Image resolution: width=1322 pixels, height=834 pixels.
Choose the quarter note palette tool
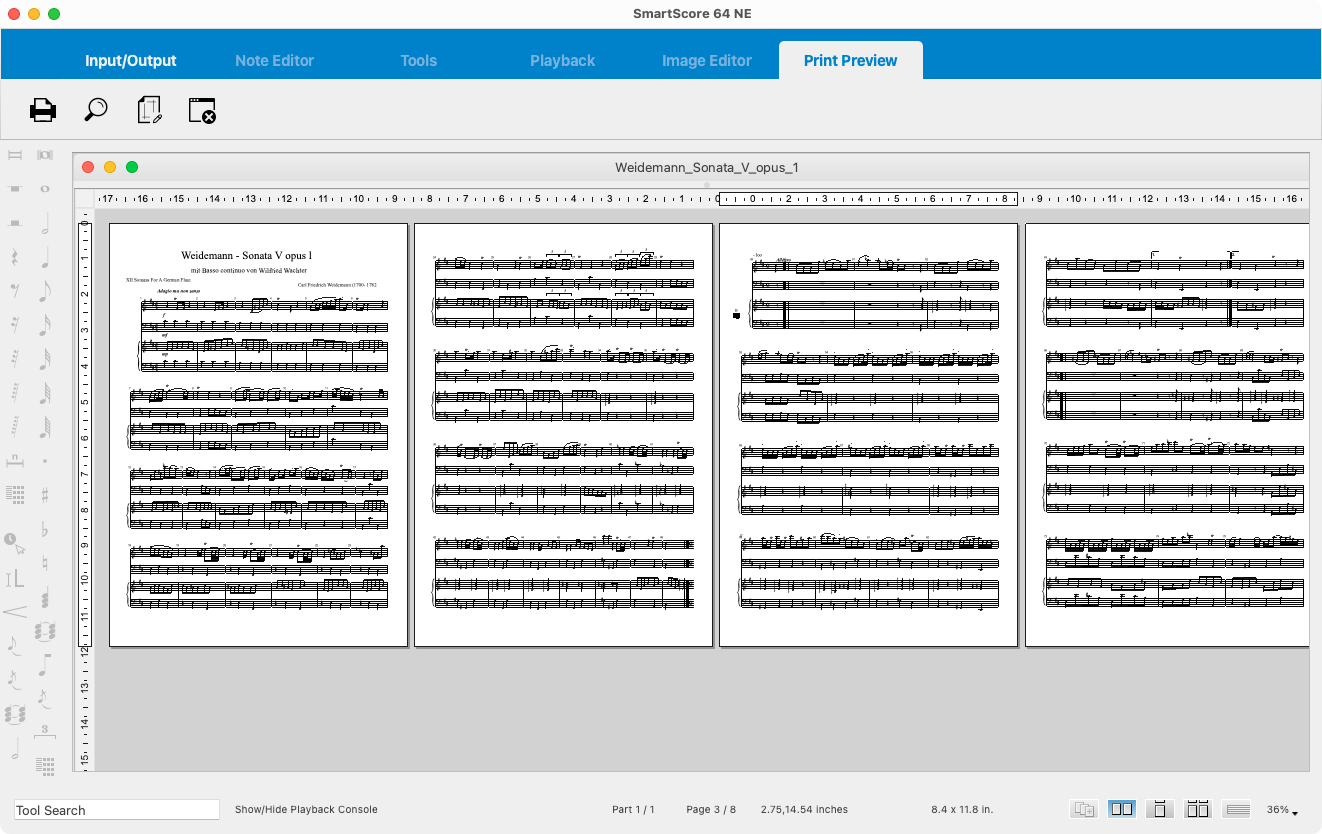45,258
